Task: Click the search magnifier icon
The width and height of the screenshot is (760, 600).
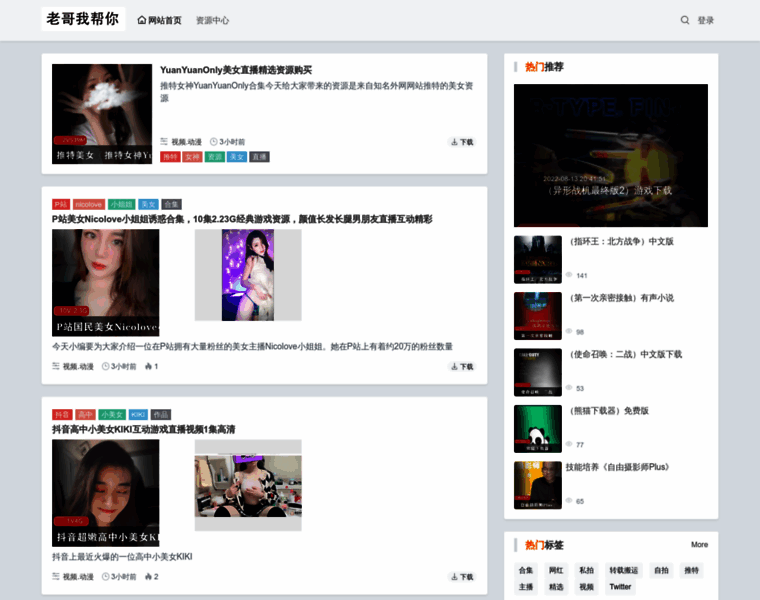Action: point(685,20)
